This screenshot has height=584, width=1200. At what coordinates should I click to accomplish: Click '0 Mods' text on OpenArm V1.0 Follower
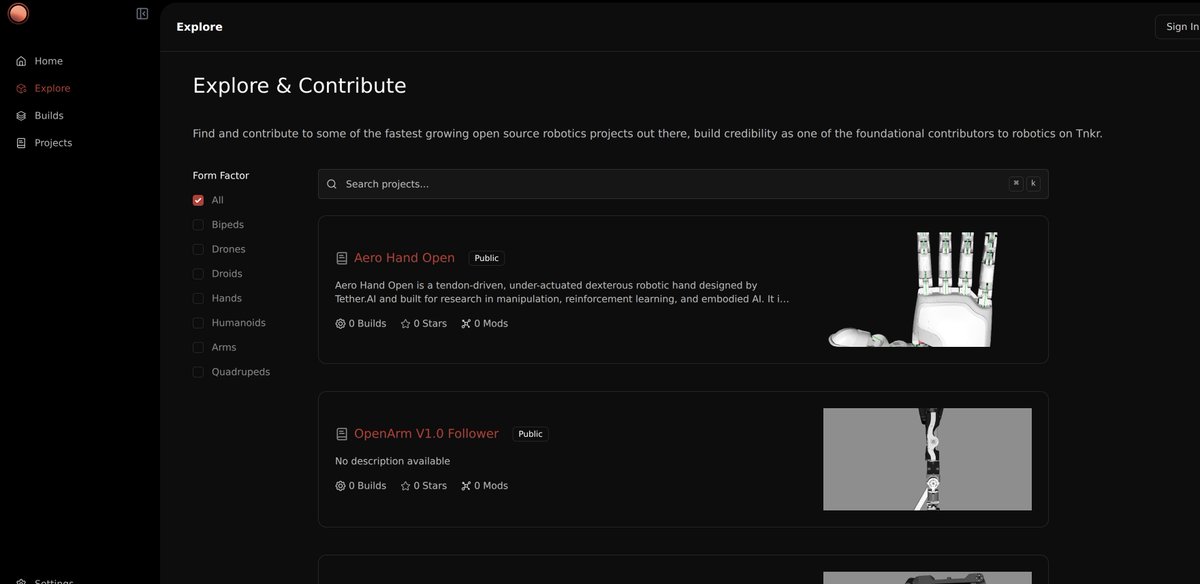point(491,486)
